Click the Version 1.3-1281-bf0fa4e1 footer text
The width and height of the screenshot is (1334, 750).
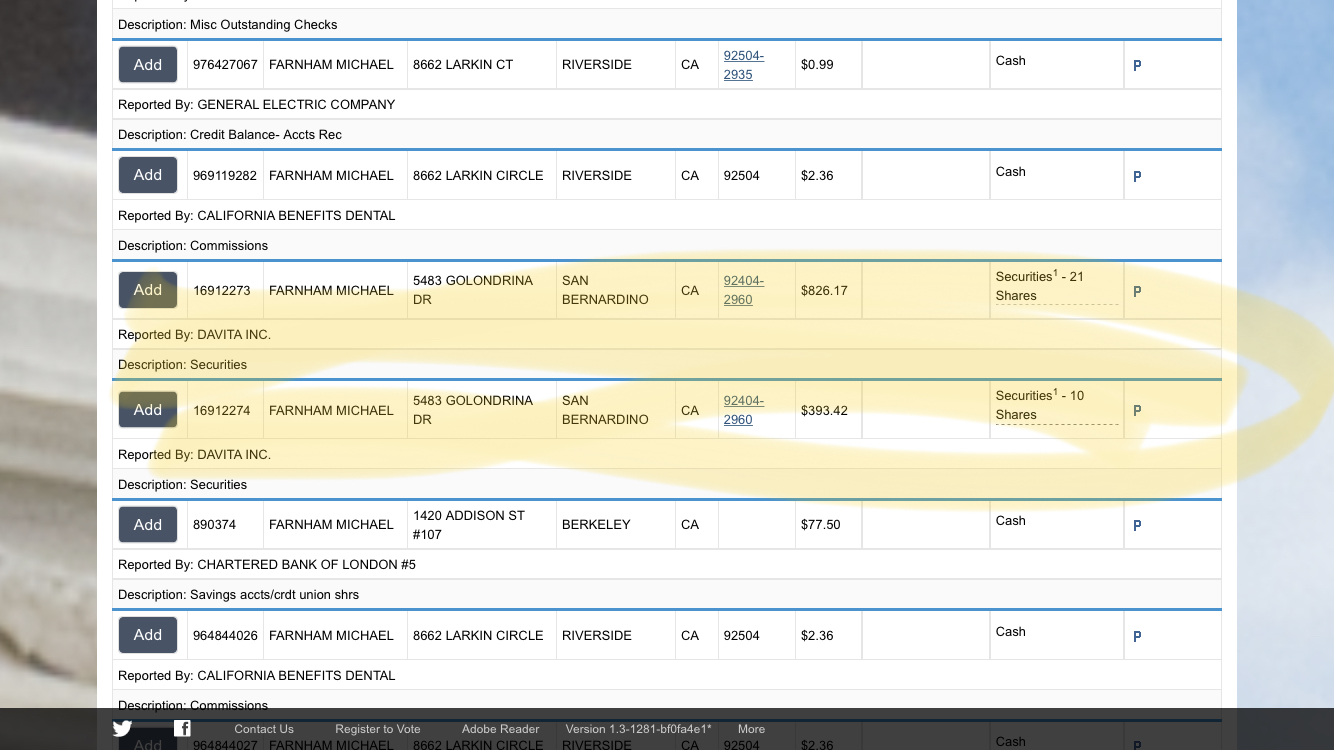(639, 729)
